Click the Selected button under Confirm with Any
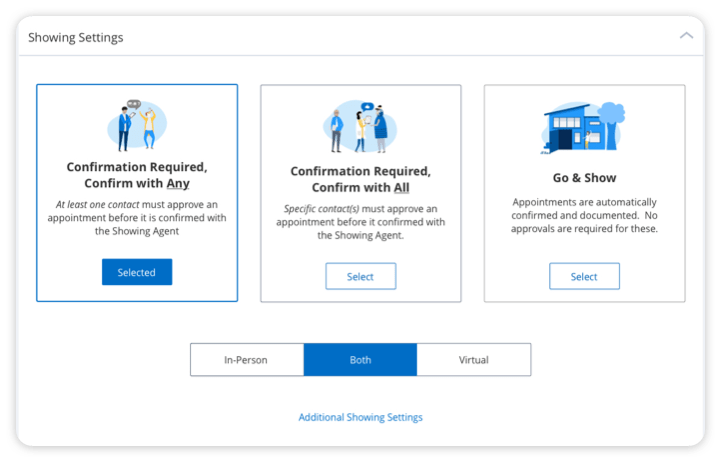Image resolution: width=721 pixels, height=462 pixels. coord(137,272)
